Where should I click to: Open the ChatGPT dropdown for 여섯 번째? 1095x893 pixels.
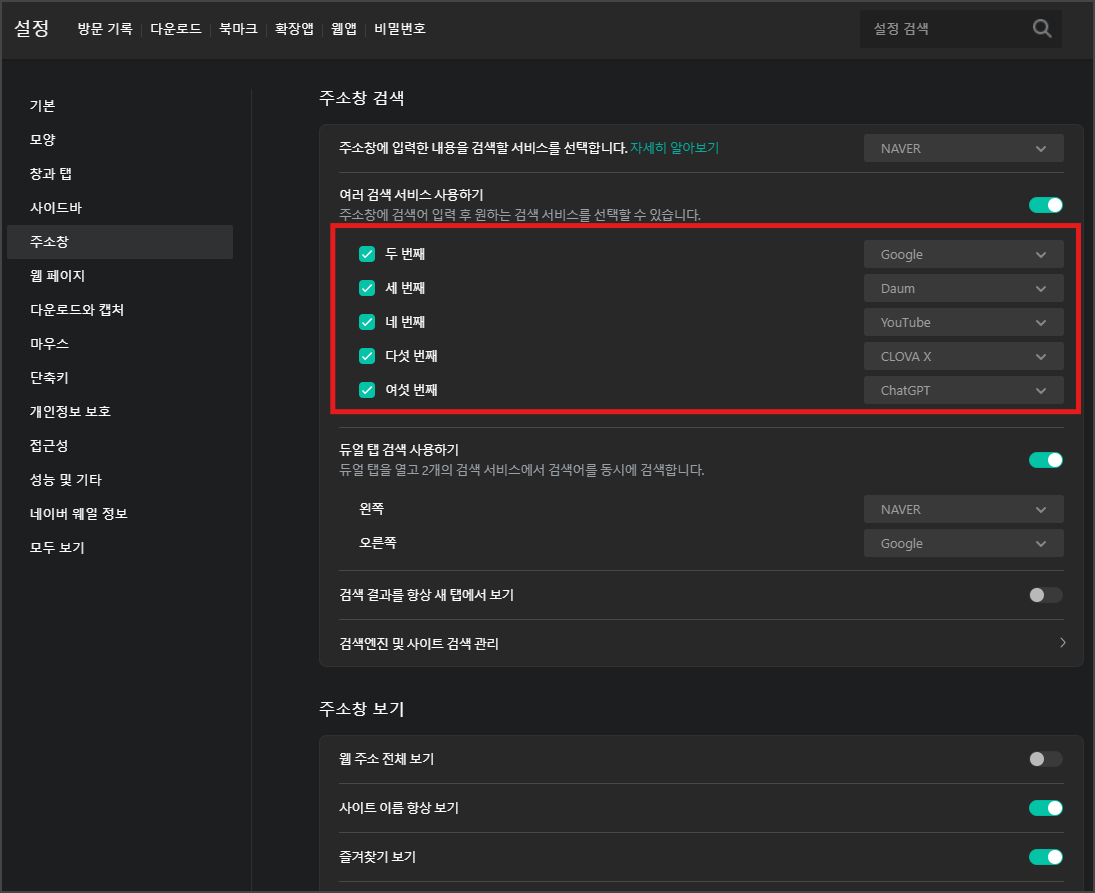[962, 390]
